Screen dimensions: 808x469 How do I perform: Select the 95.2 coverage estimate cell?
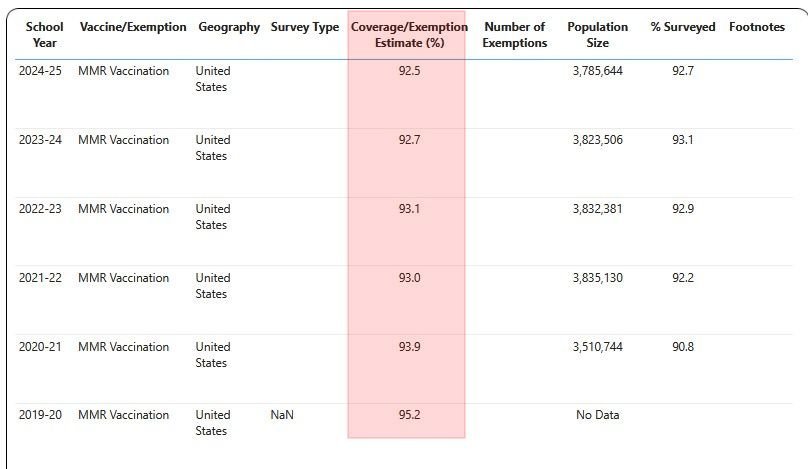(409, 415)
